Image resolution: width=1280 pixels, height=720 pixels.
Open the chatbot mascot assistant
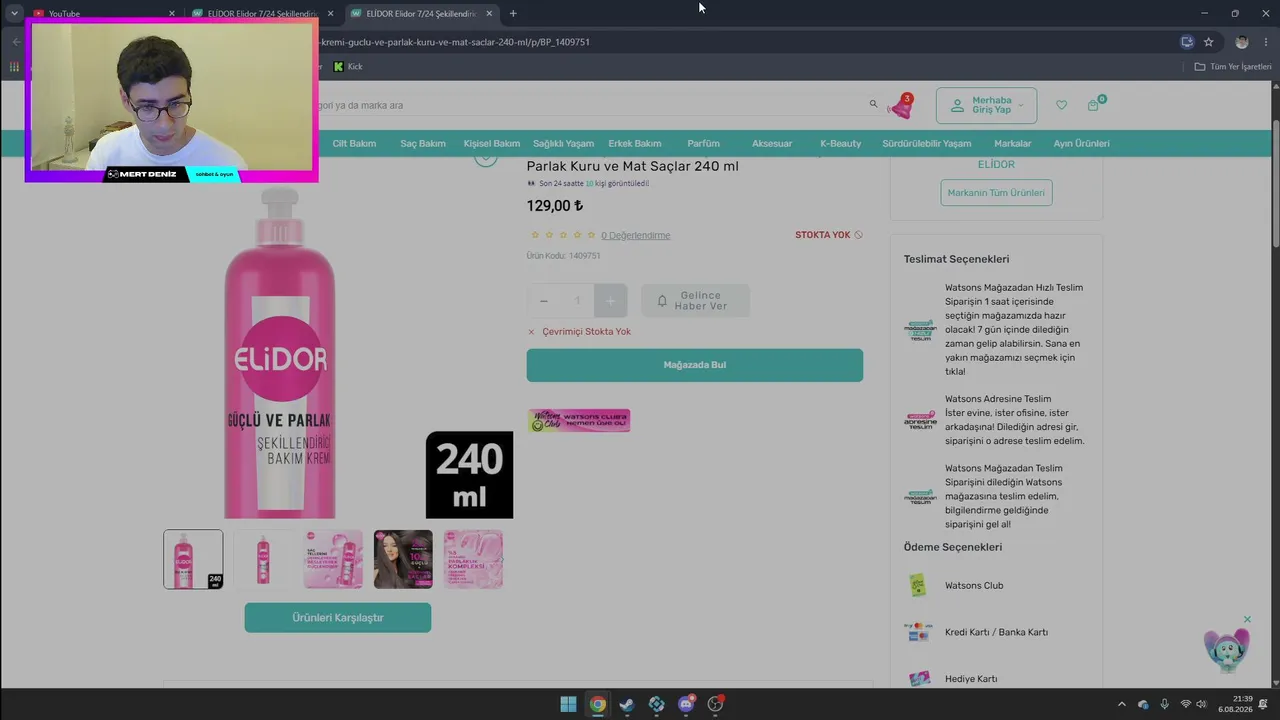[x=1226, y=651]
